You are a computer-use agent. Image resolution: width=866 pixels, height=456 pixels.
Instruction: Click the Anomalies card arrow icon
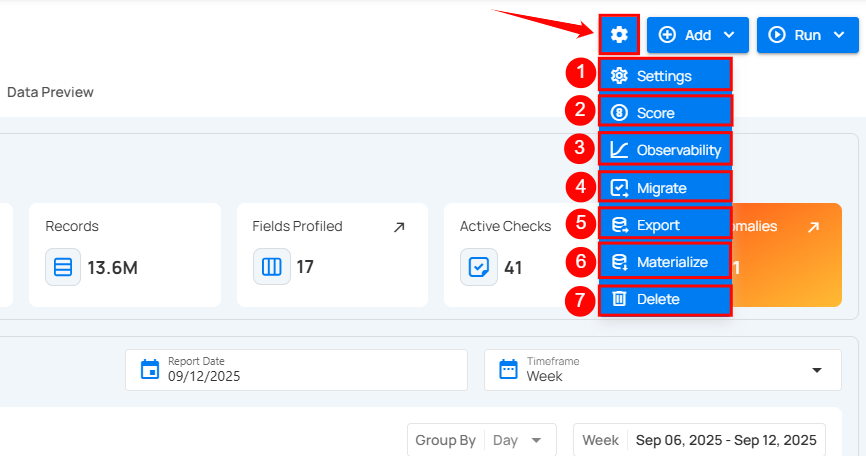tap(813, 227)
